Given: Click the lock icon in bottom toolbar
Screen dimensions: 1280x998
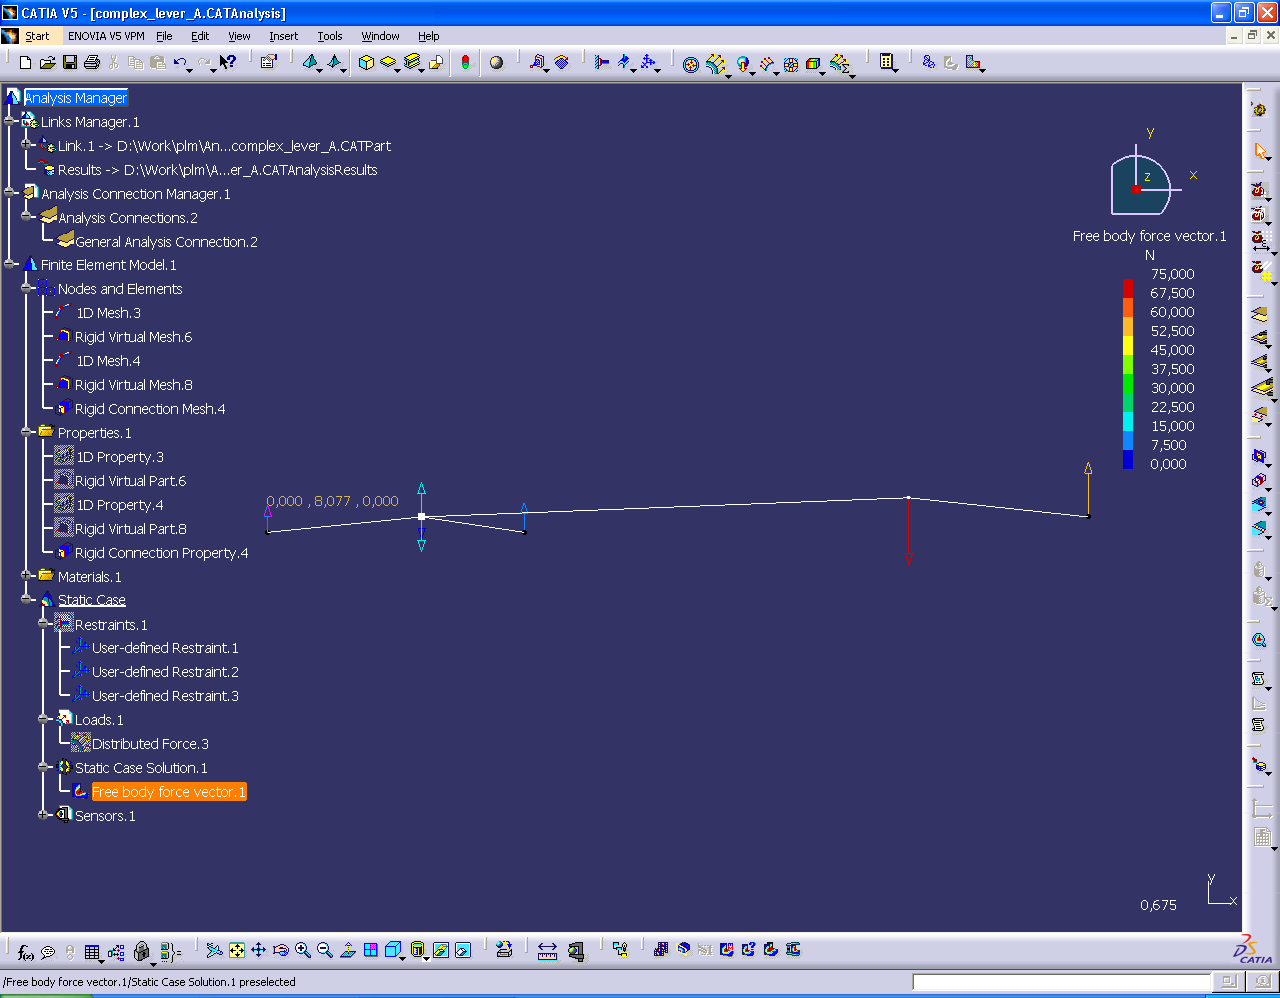Looking at the screenshot, I should 141,951.
